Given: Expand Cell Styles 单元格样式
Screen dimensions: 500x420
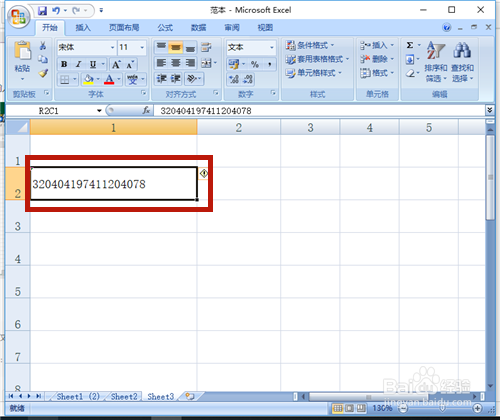Looking at the screenshot, I should [314, 73].
